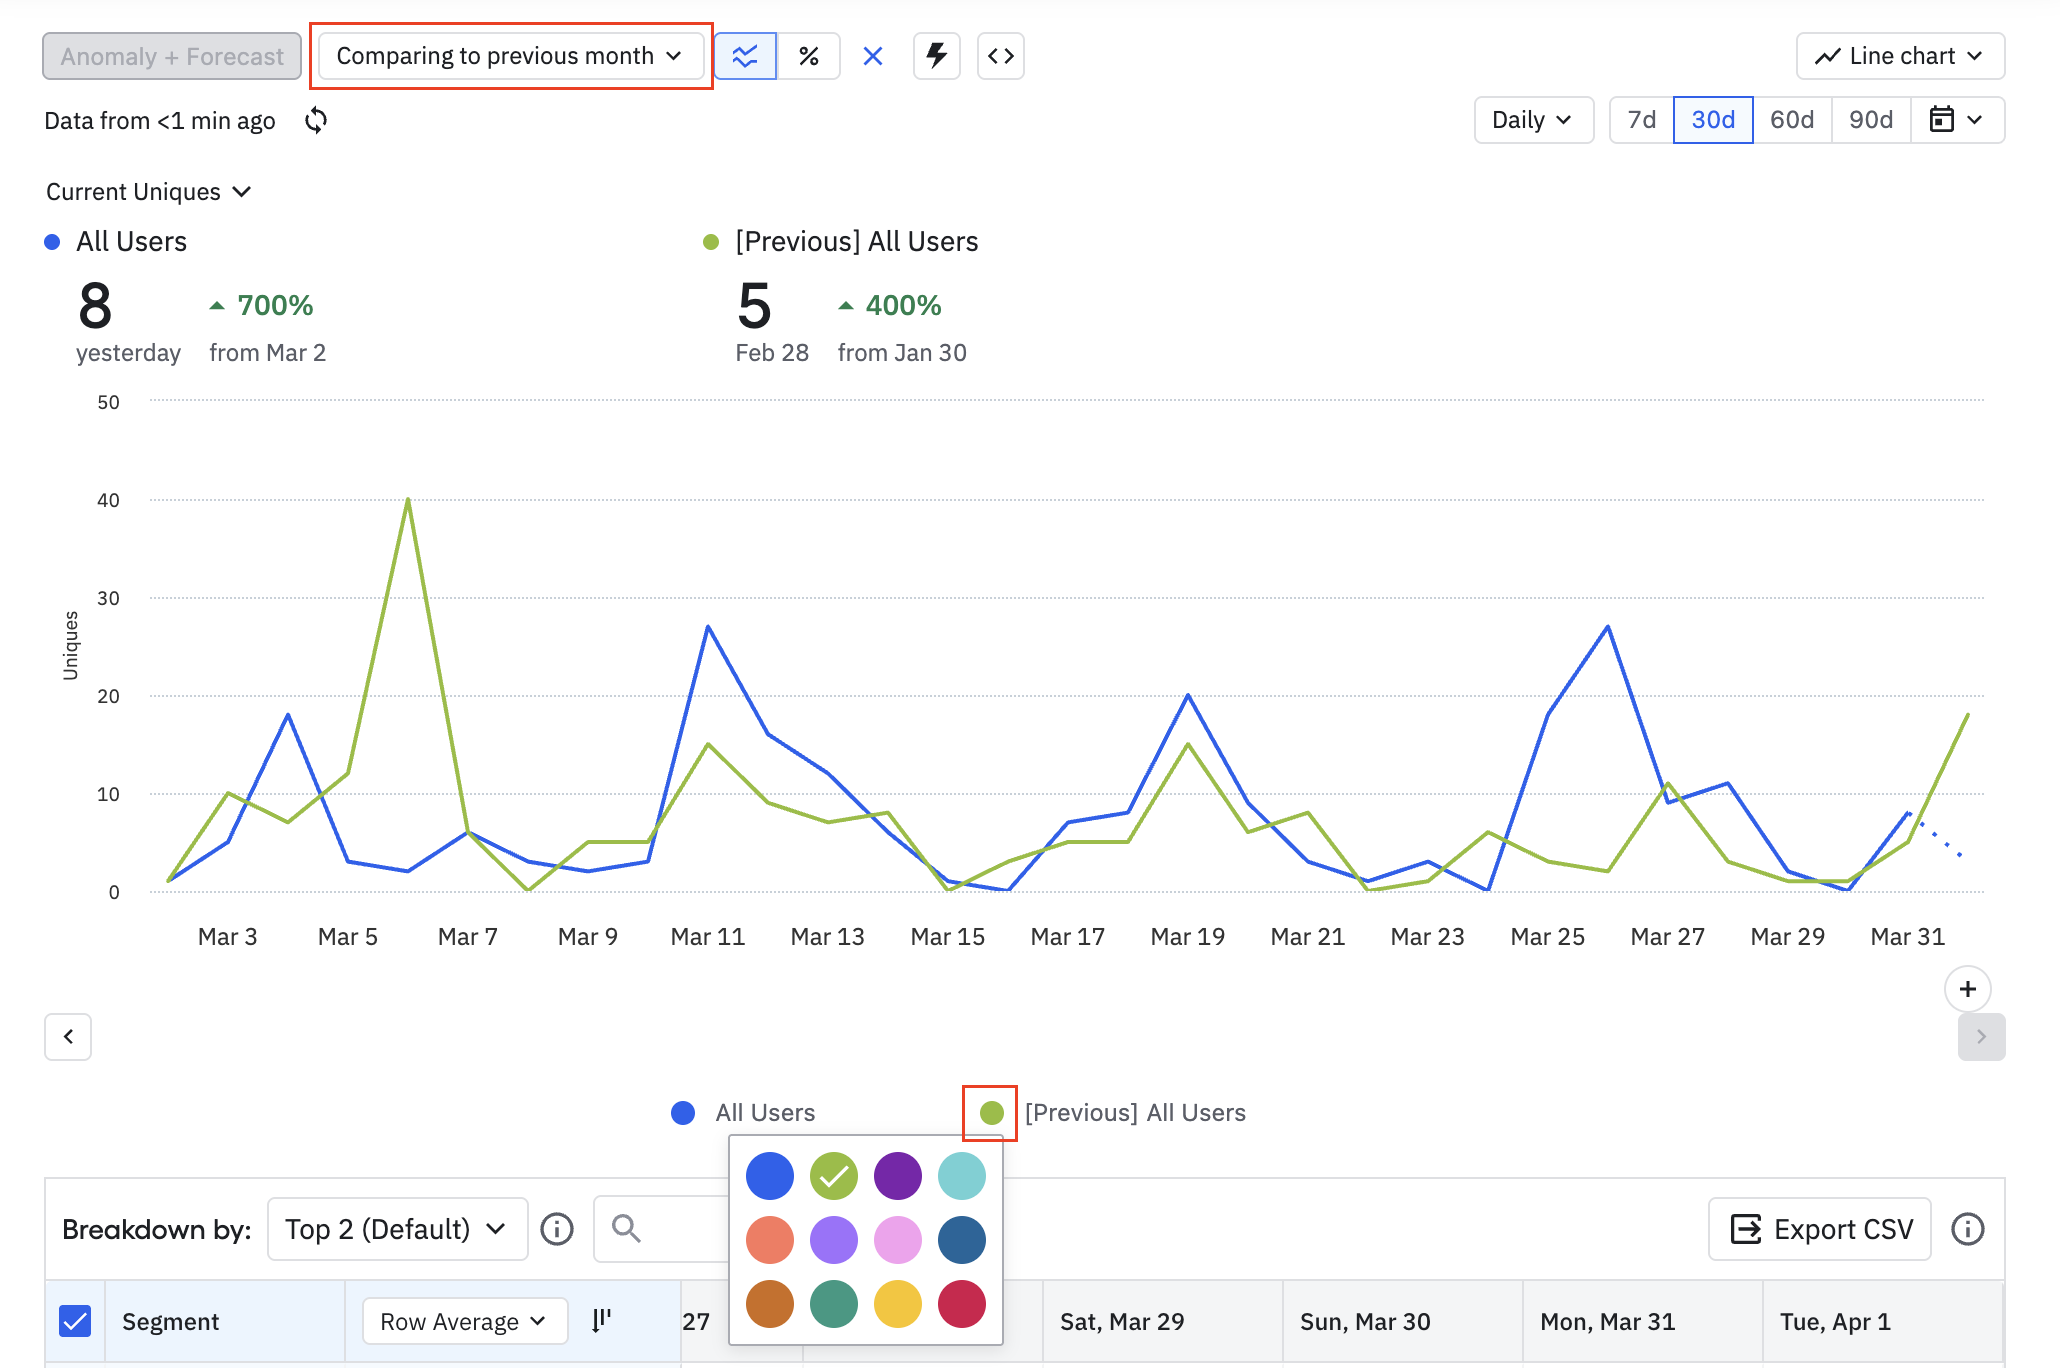Viewport: 2060px width, 1368px height.
Task: Click the column sort icon beside Row Average
Action: (x=601, y=1321)
